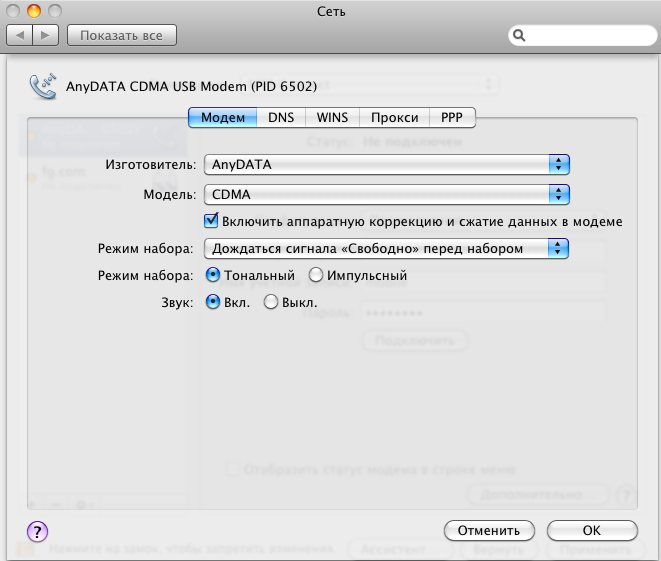The height and width of the screenshot is (561, 661).
Task: Click the forward navigation arrow
Action: (46, 35)
